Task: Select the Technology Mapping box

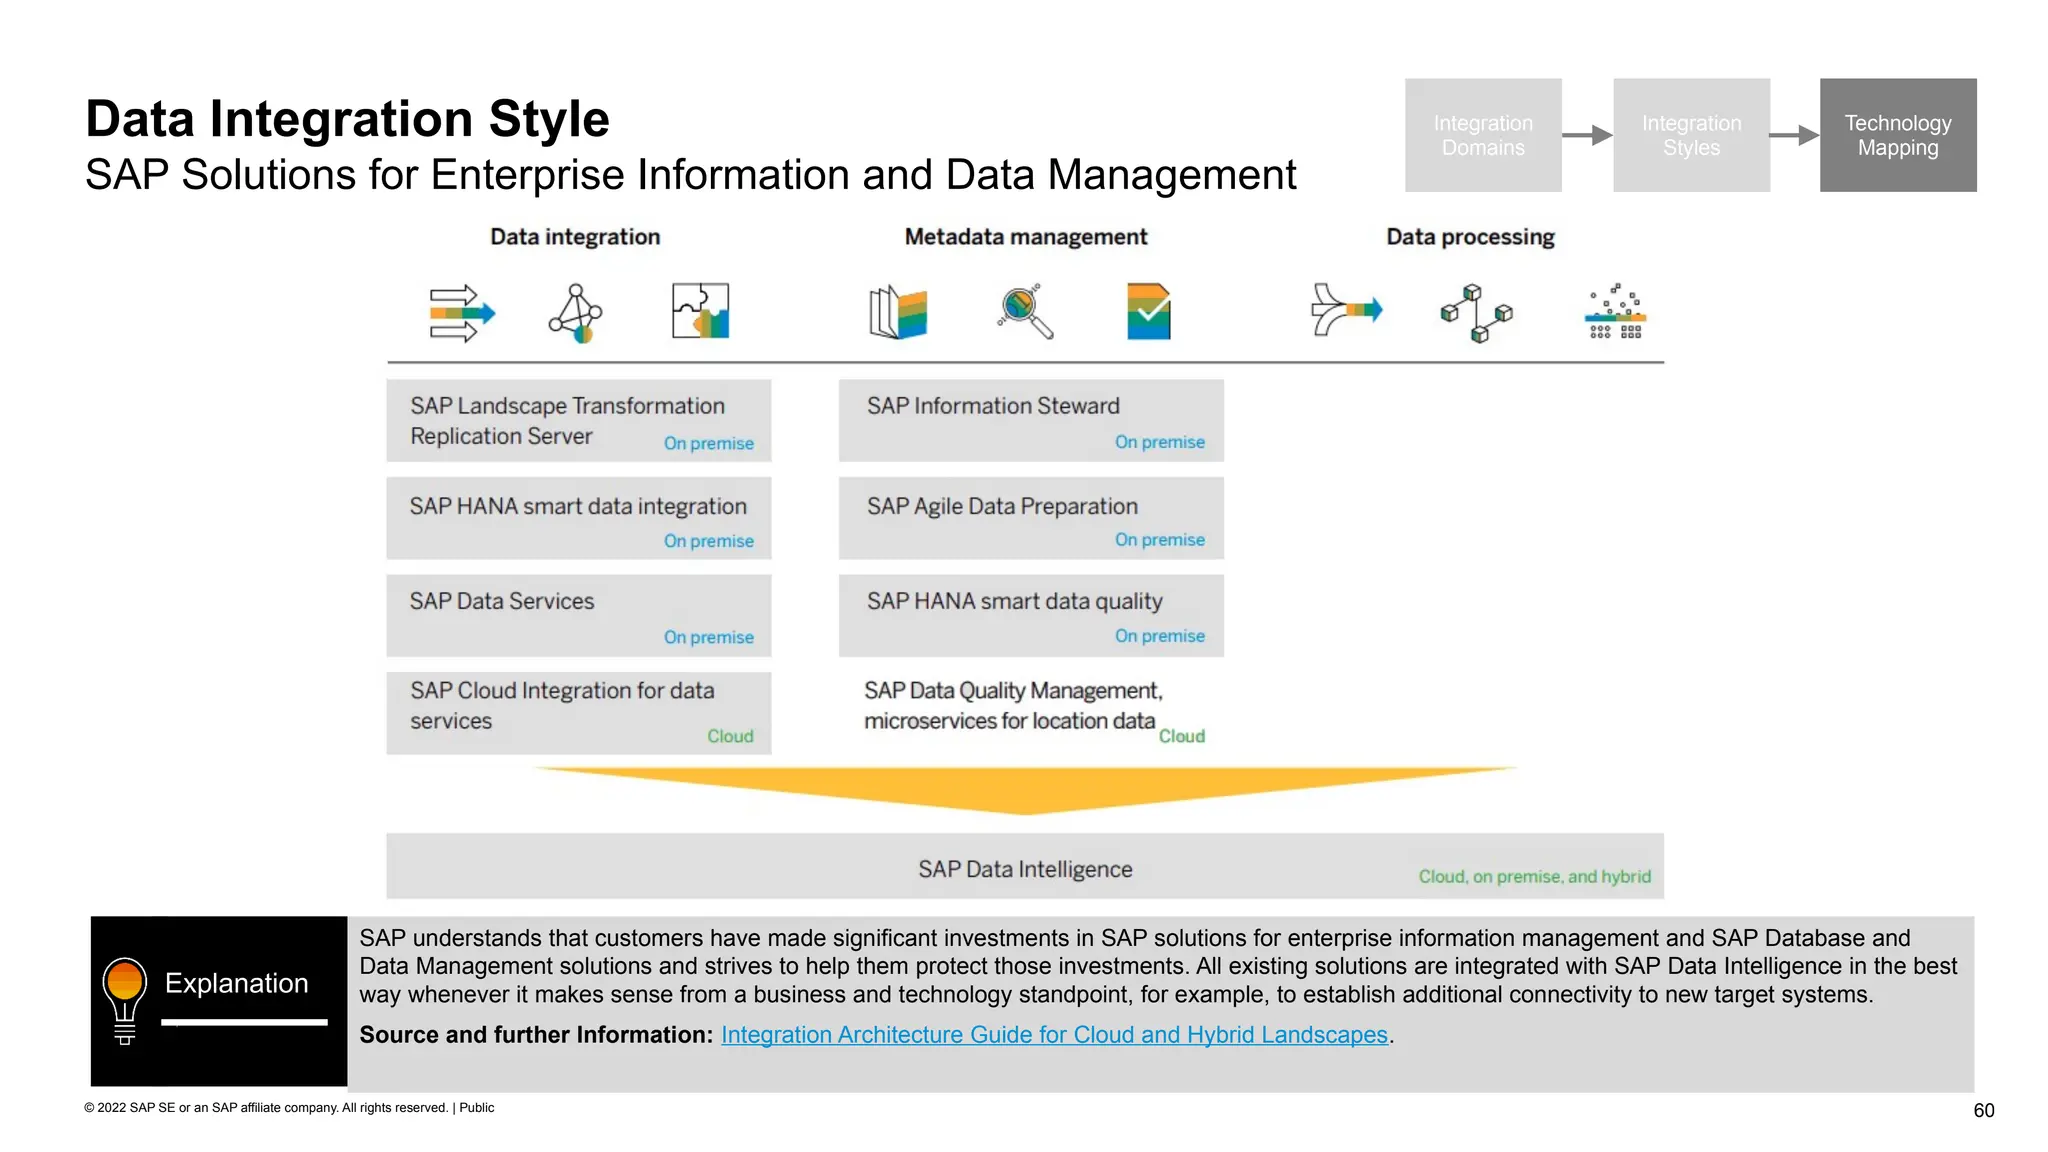Action: pyautogui.click(x=1898, y=135)
